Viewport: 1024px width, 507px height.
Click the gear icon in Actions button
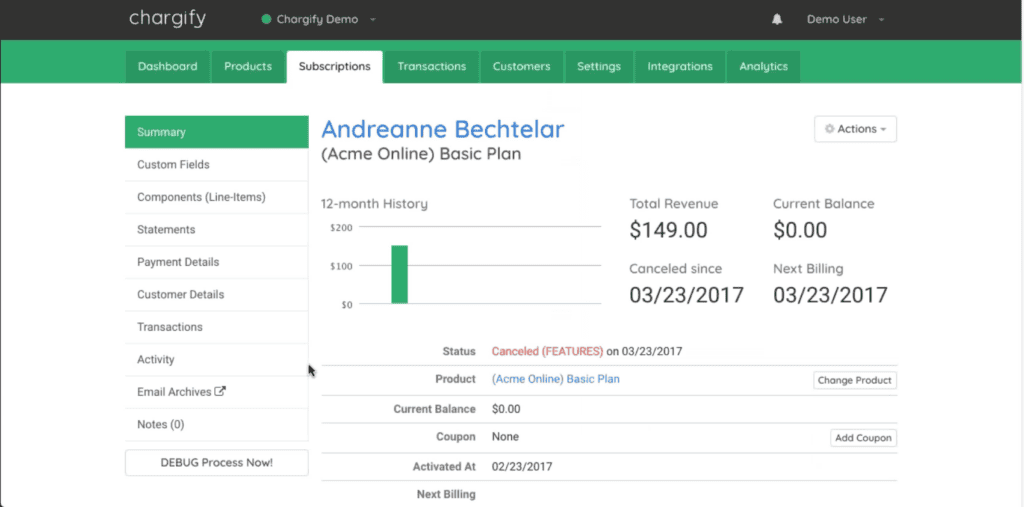(x=829, y=129)
